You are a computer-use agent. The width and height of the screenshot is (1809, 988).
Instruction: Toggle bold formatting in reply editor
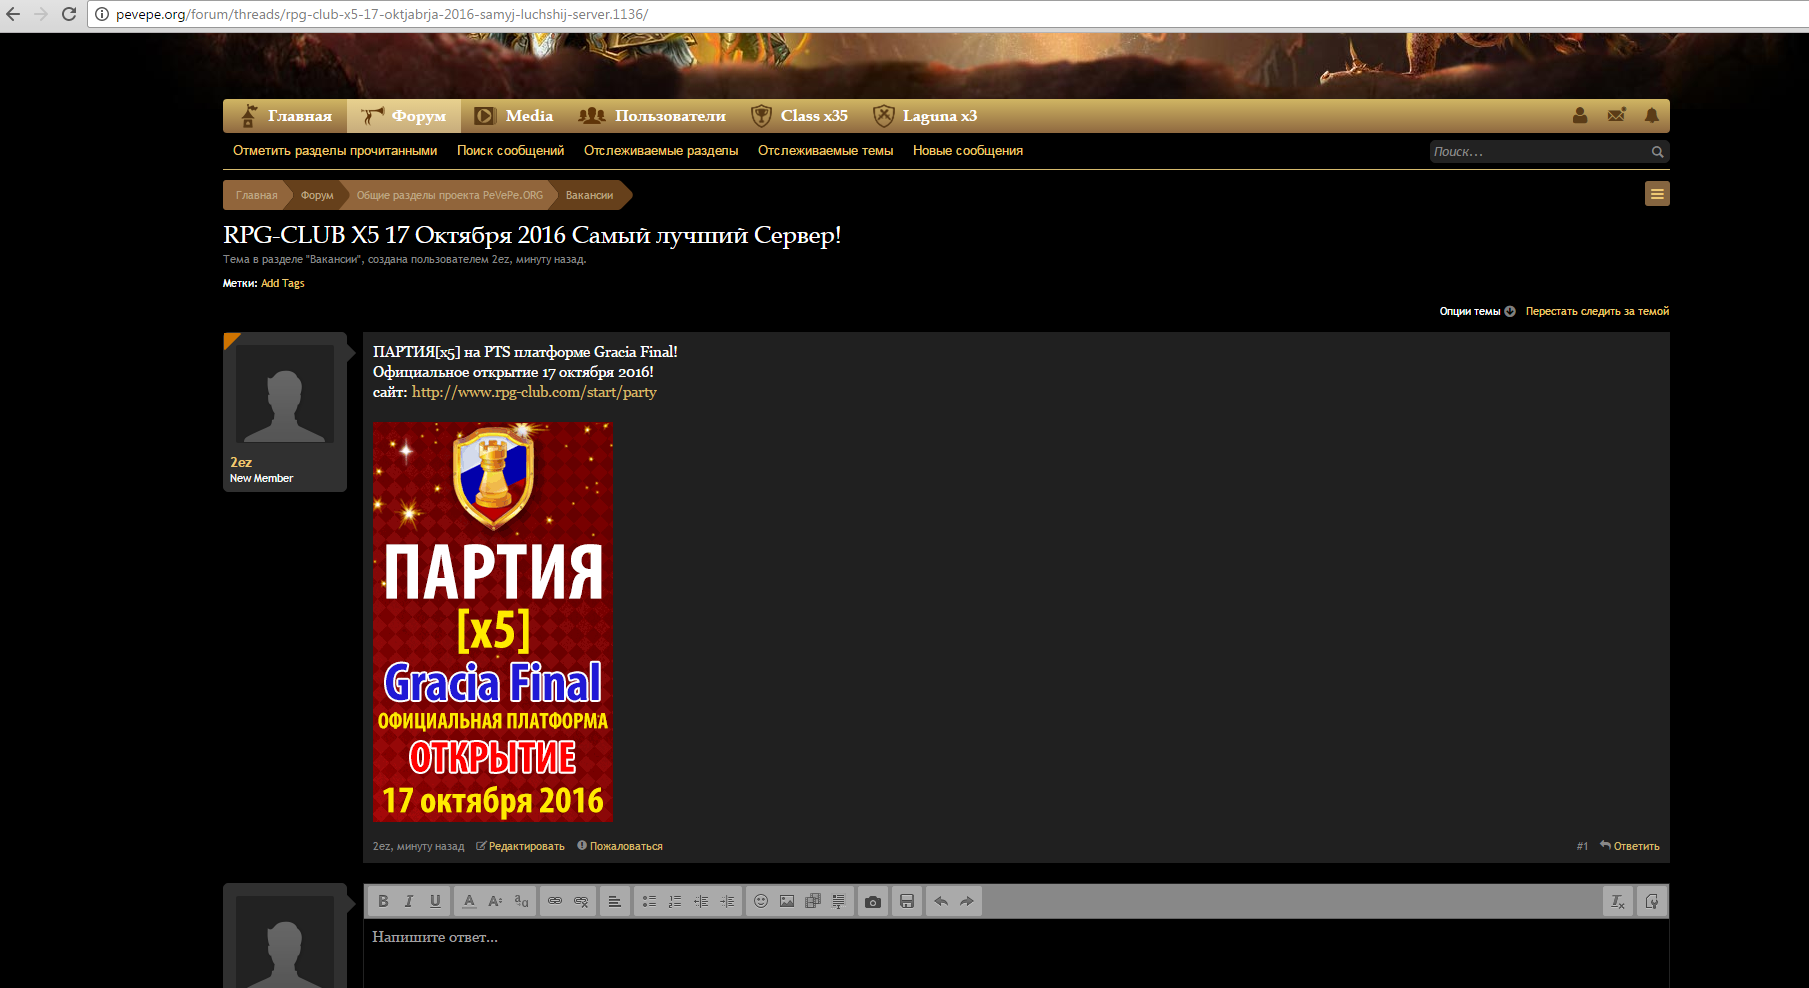(383, 901)
